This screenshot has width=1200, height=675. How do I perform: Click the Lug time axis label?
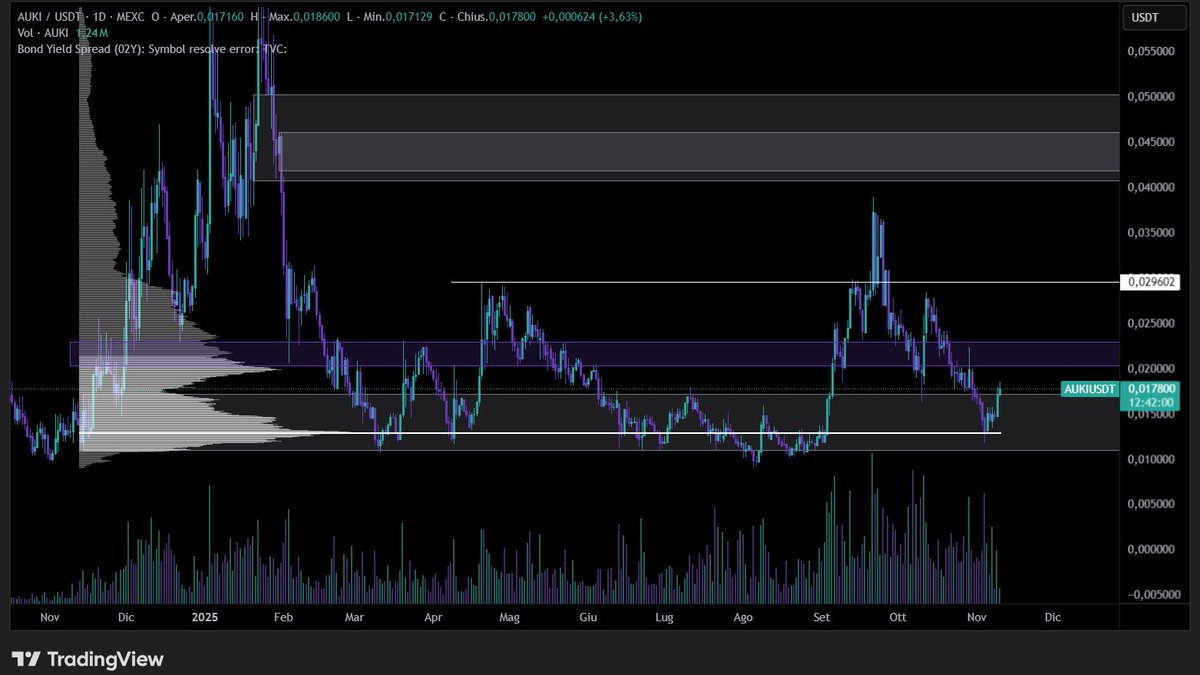tap(665, 618)
